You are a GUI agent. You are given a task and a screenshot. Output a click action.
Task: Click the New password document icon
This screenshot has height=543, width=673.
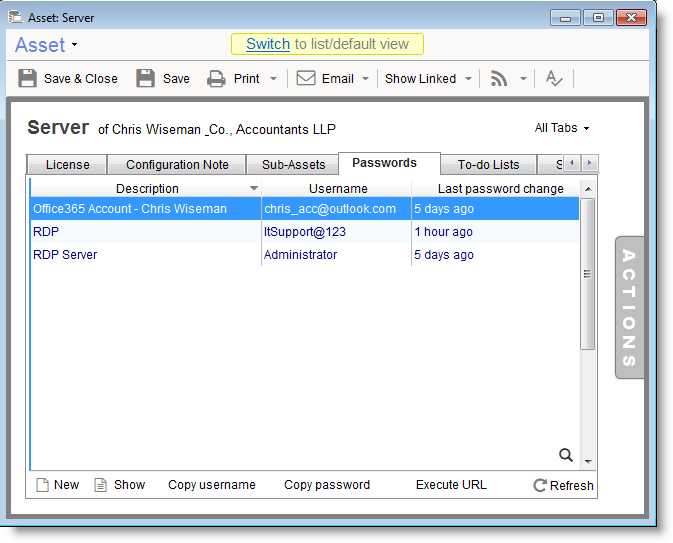[x=42, y=485]
